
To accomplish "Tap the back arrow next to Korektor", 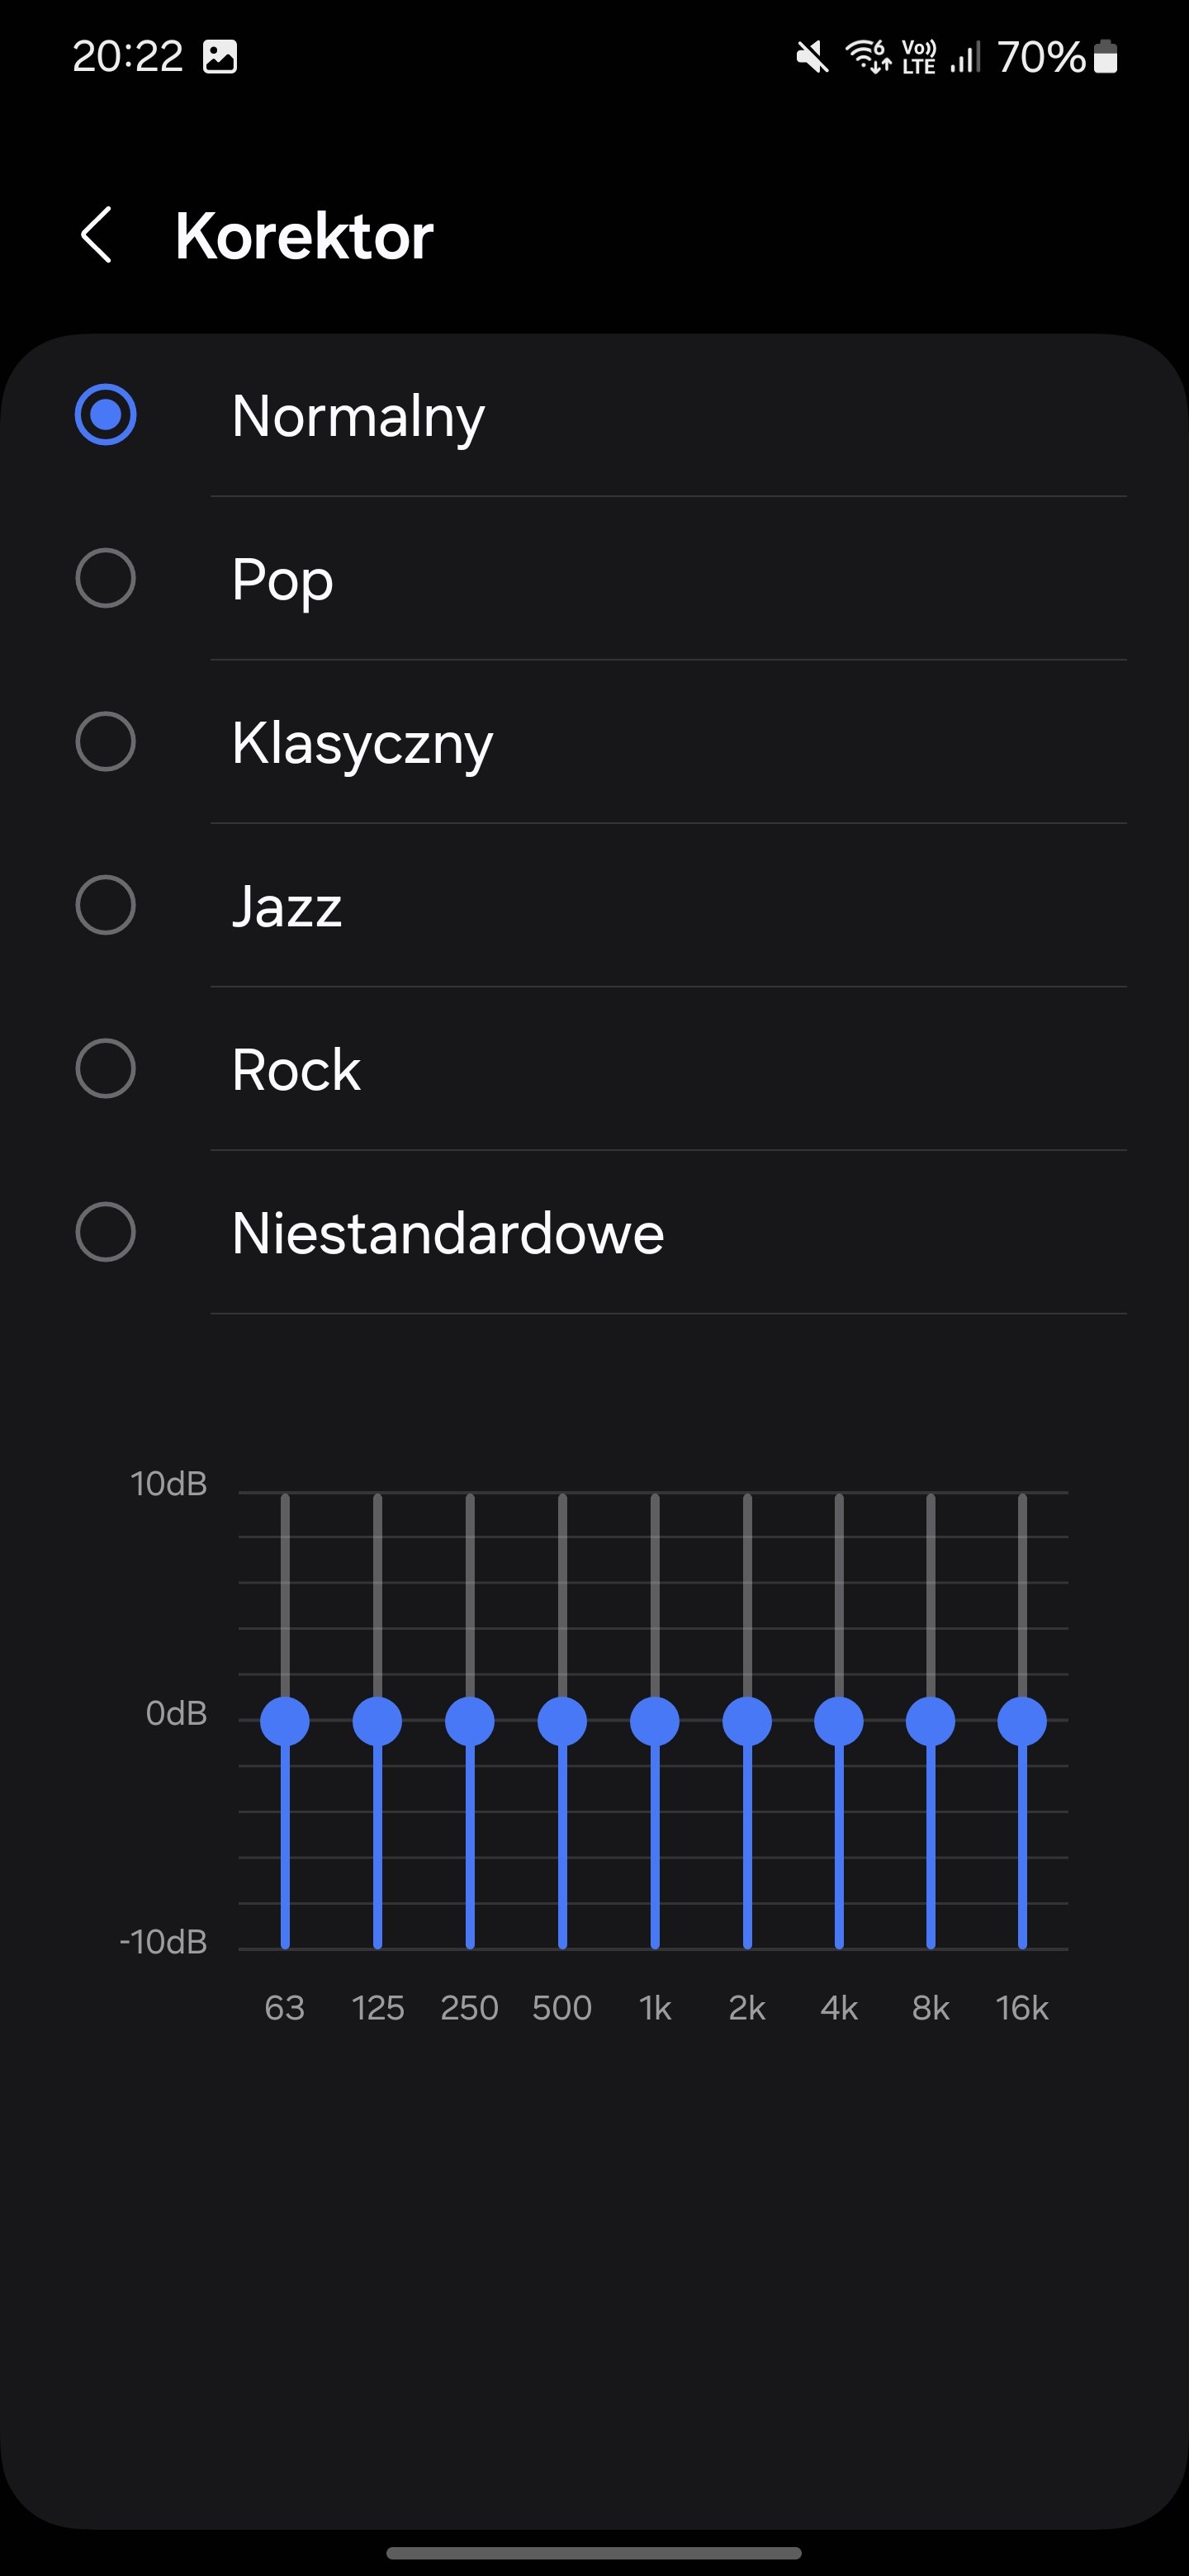I will [96, 236].
